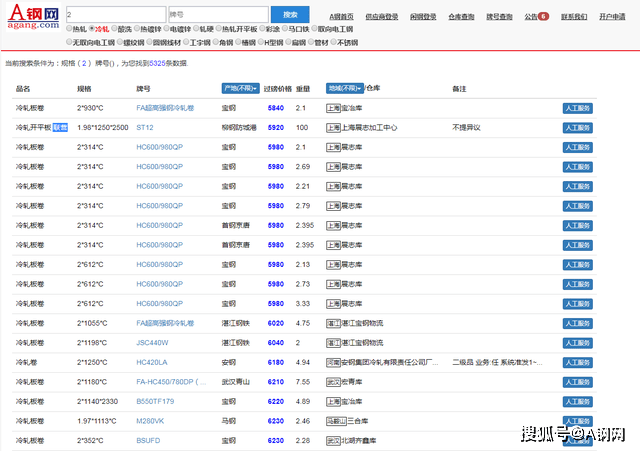Open the ST12 grade link
640x451 pixels.
[145, 127]
